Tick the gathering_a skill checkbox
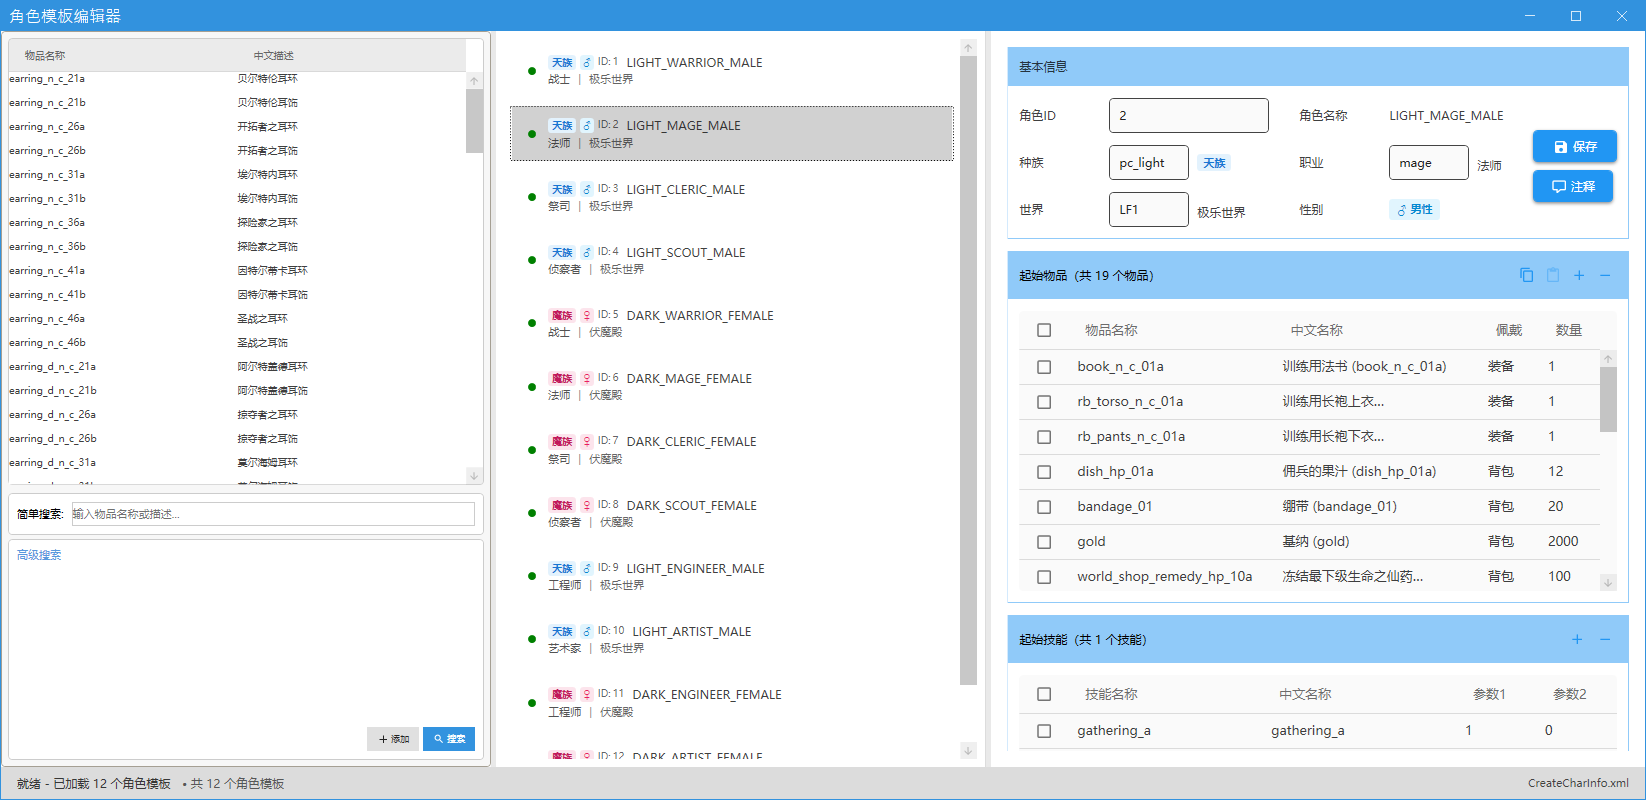This screenshot has height=800, width=1646. pos(1044,731)
